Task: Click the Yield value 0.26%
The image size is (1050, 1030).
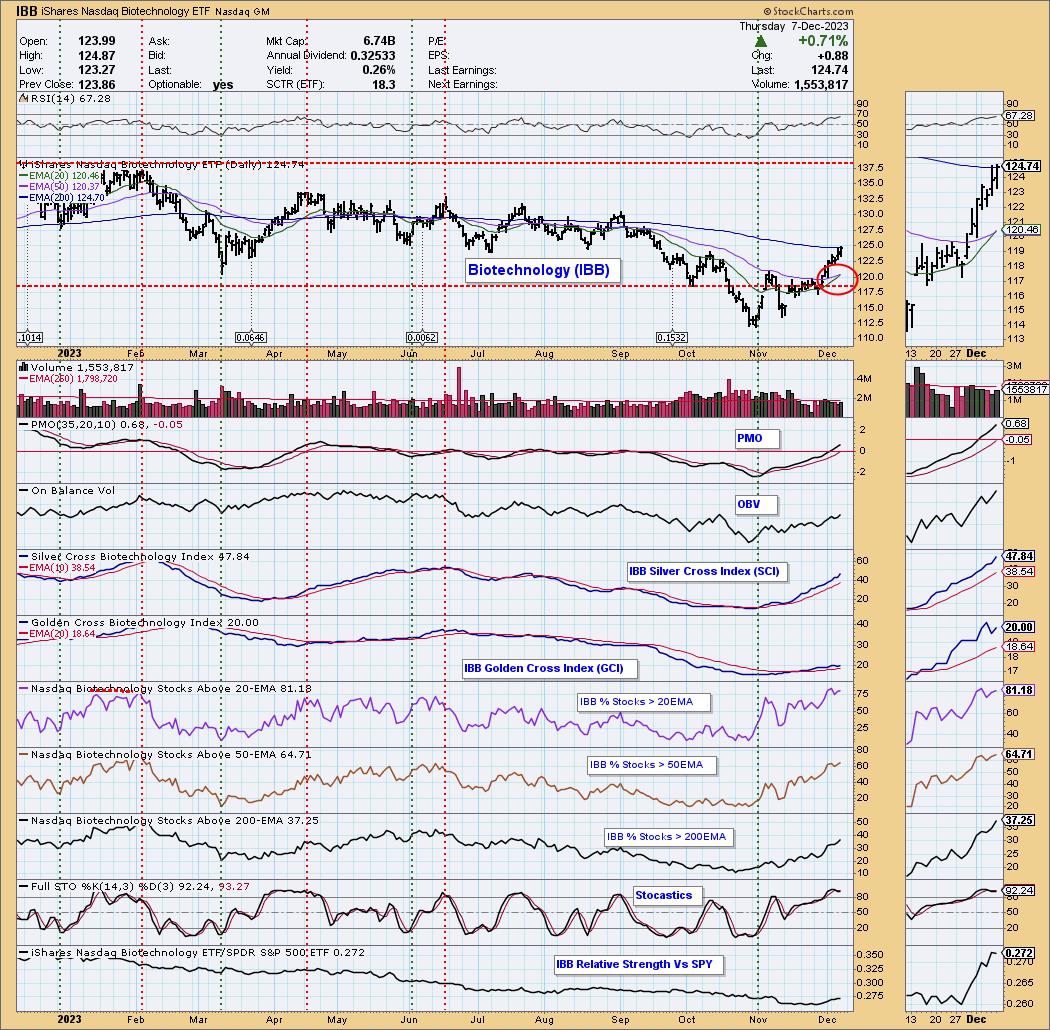Action: click(379, 70)
